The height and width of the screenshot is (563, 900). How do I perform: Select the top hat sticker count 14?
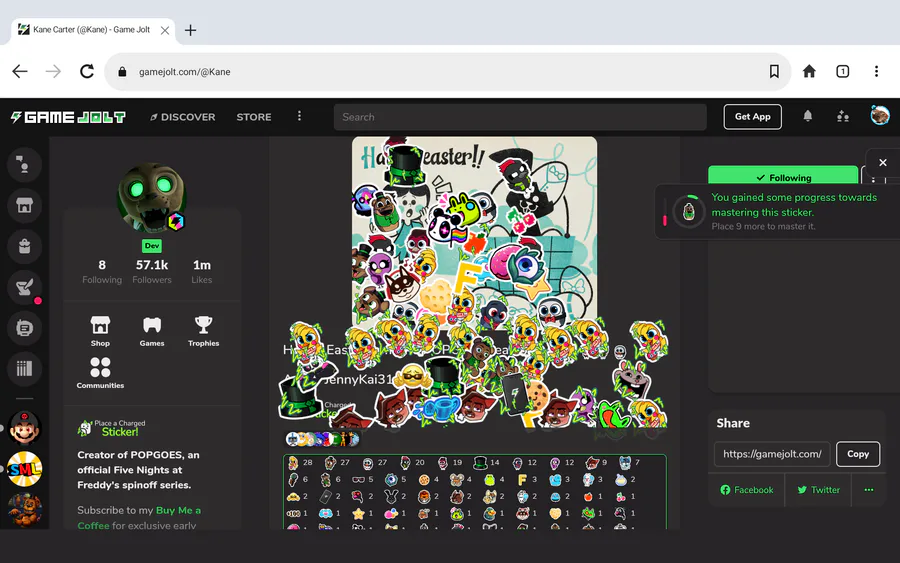point(486,463)
